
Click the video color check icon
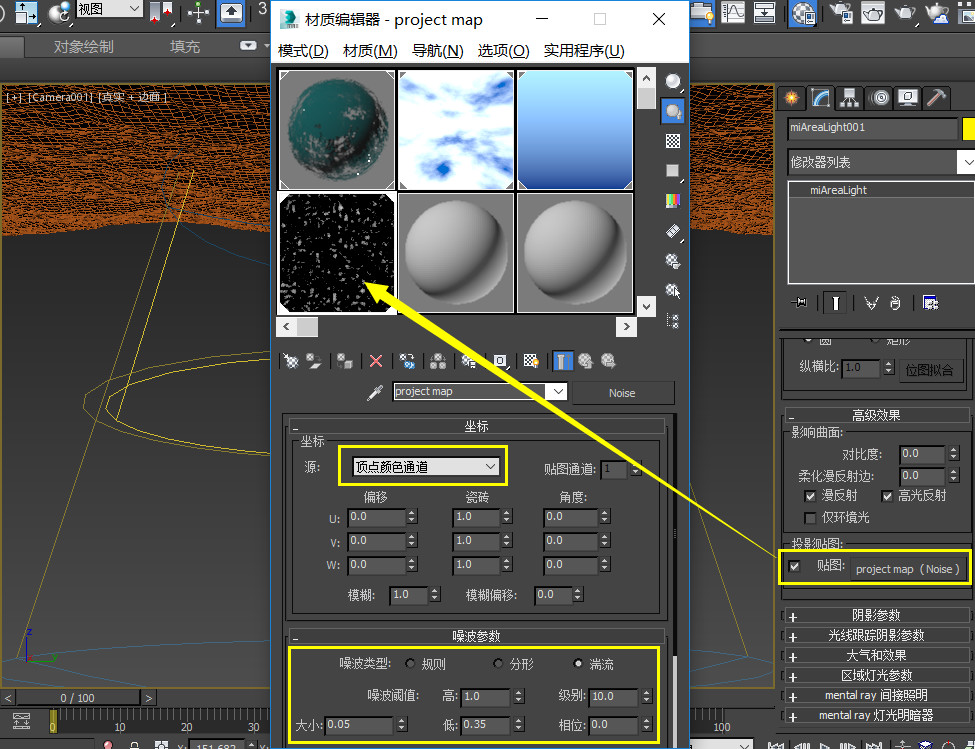(673, 200)
